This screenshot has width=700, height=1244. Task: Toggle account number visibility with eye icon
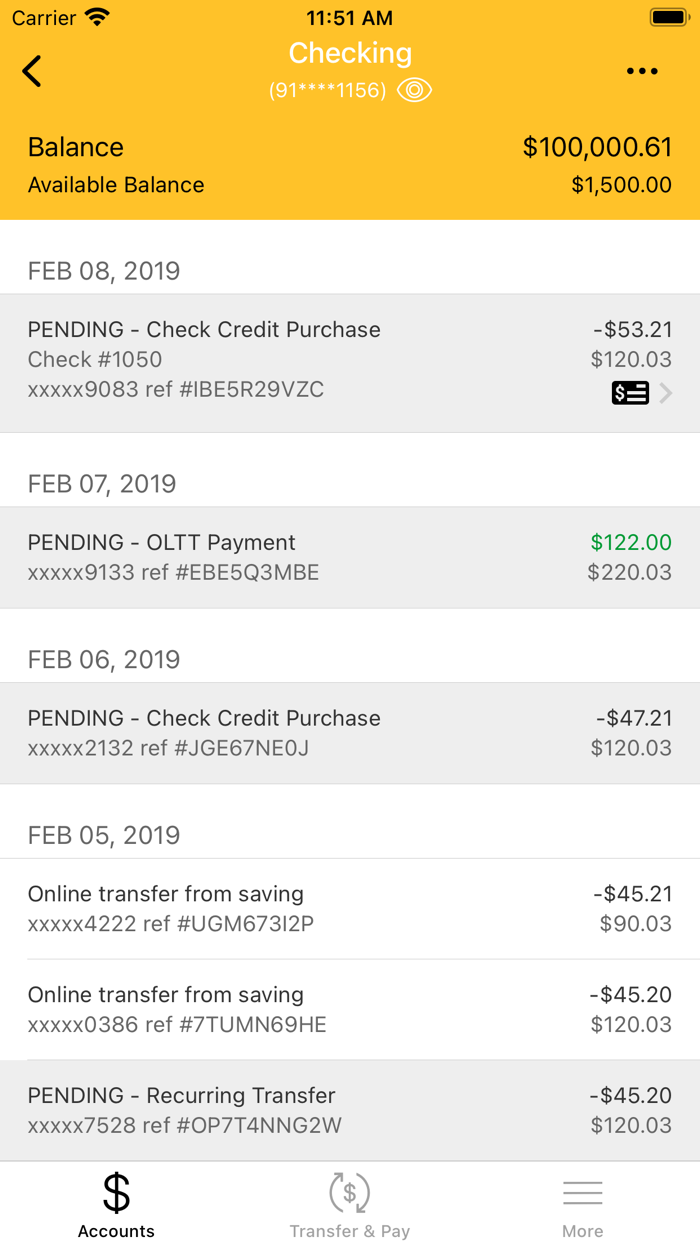414,90
